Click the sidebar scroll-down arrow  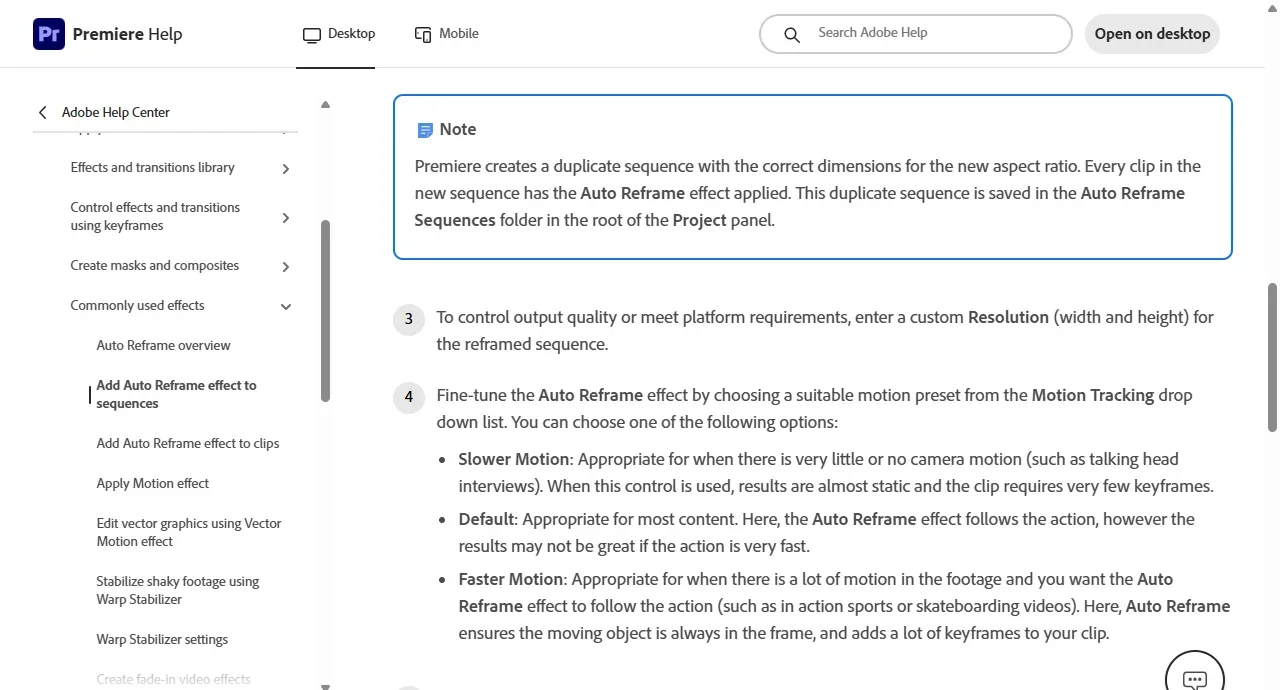point(325,685)
